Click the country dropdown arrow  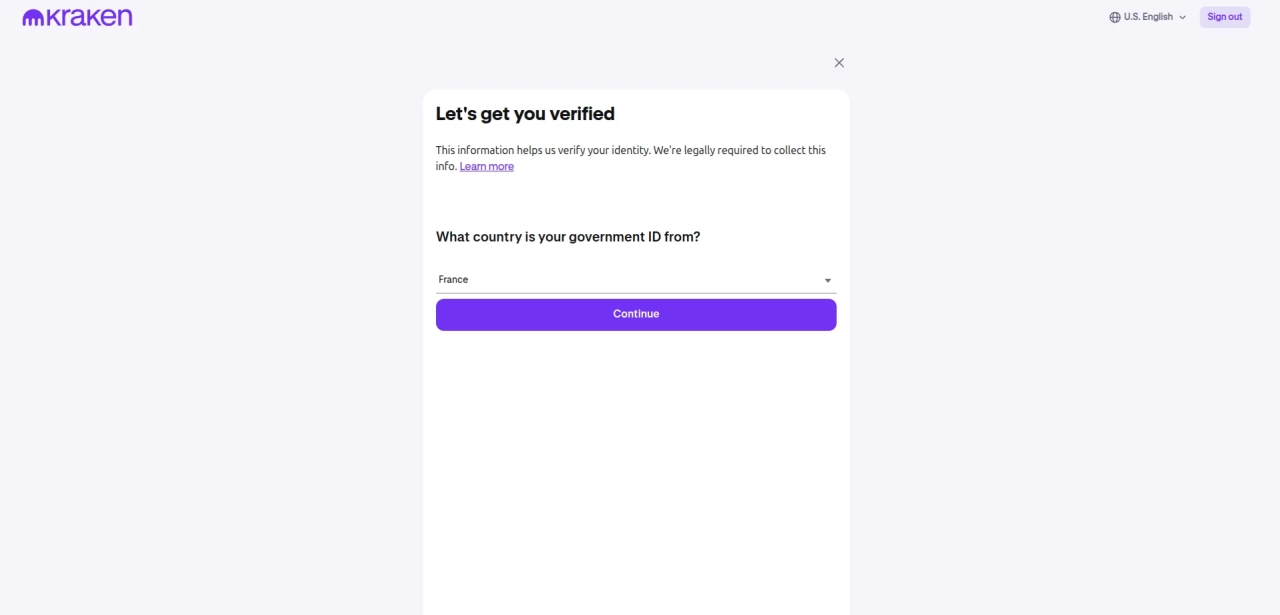(x=827, y=281)
